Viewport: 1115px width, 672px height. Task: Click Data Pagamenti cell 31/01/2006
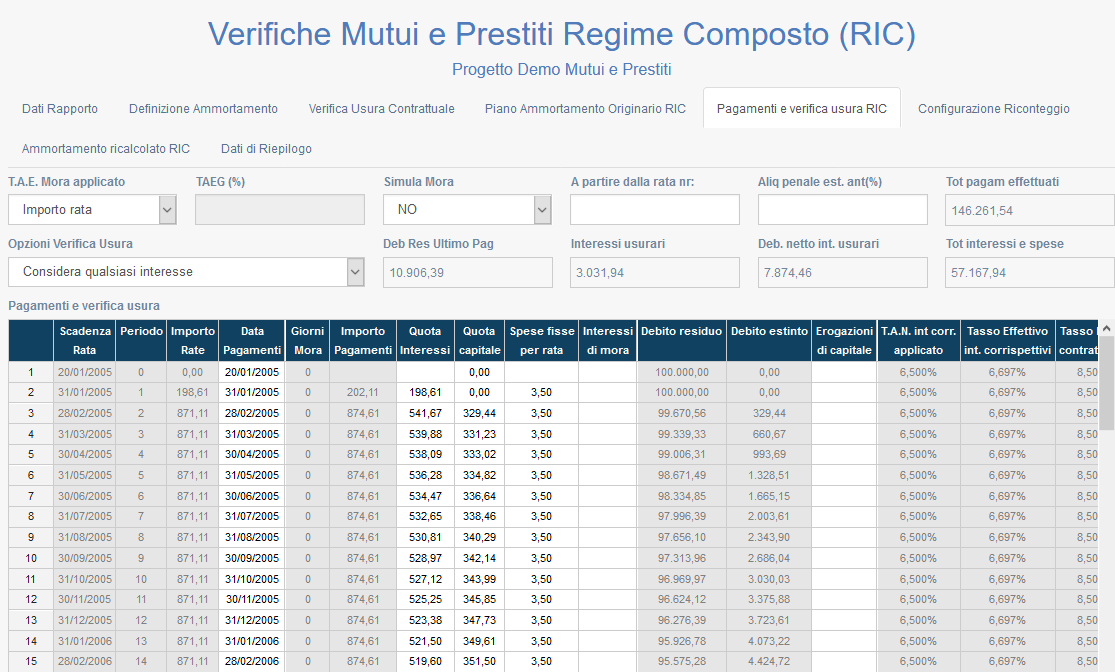point(252,641)
